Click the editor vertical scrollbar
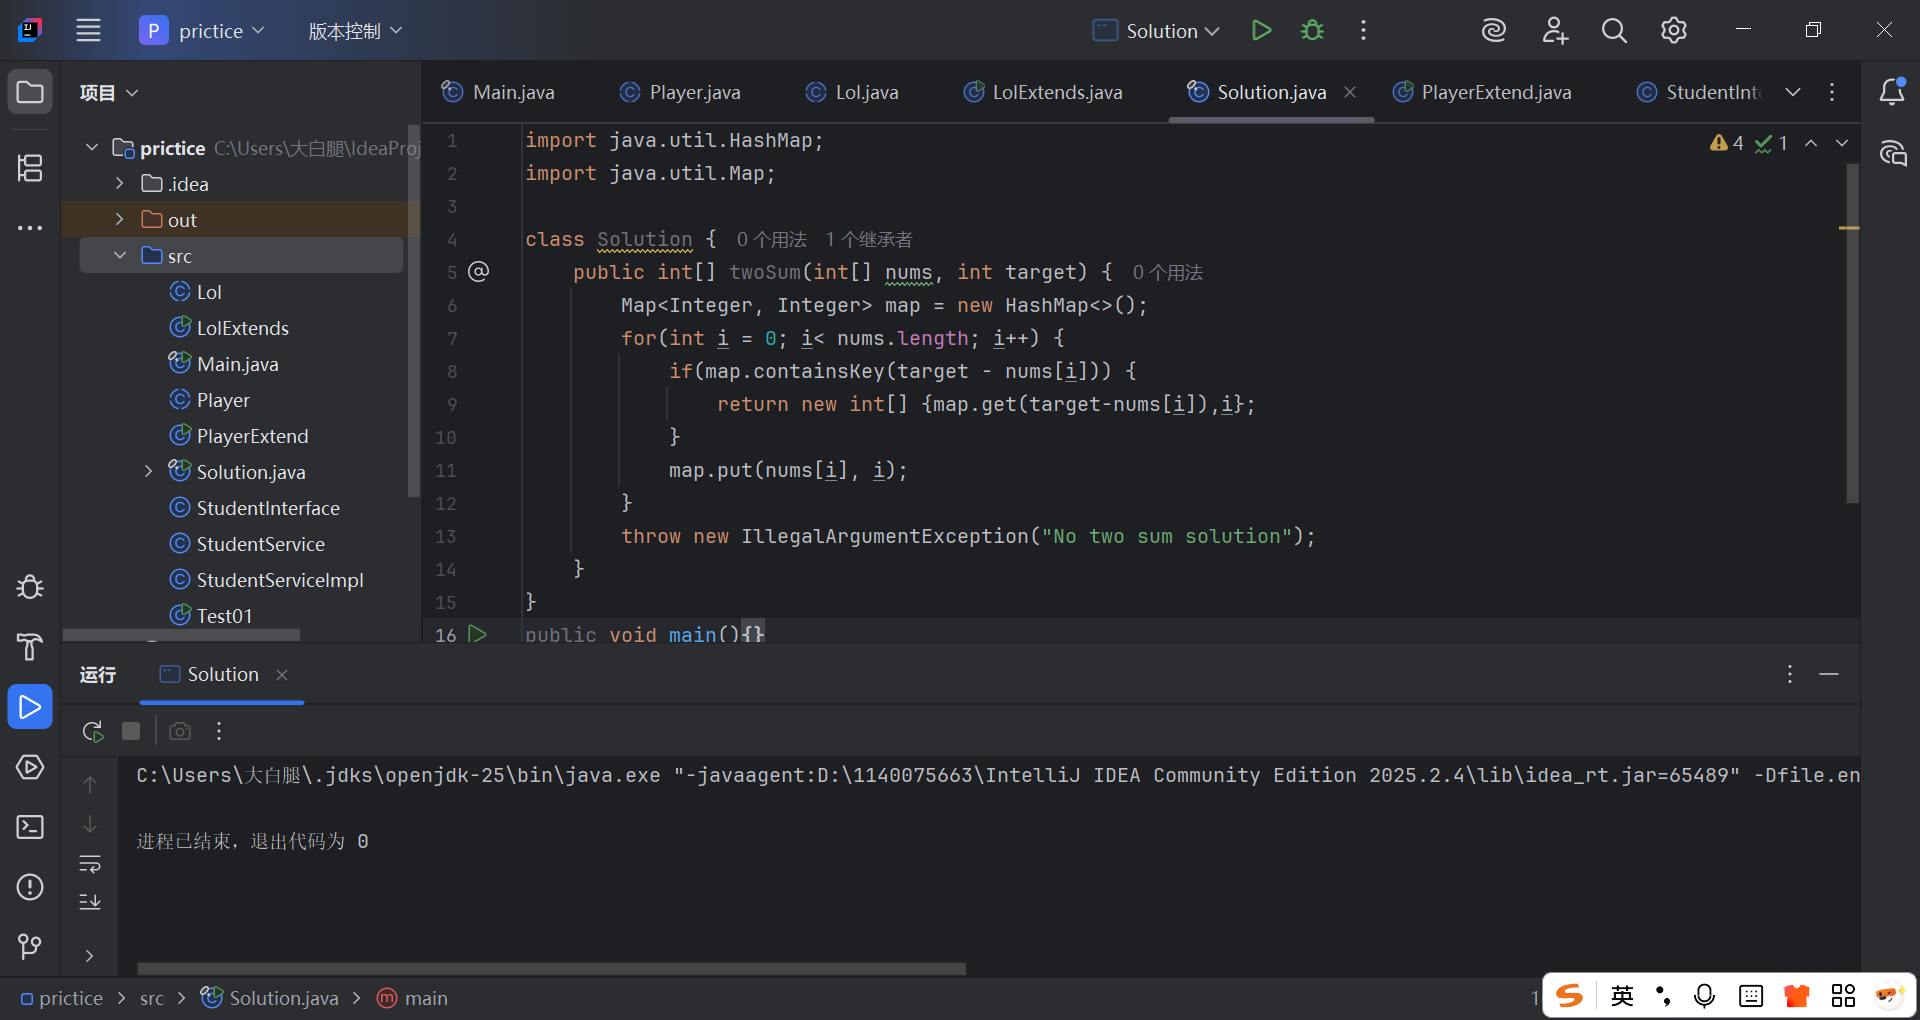1920x1020 pixels. tap(1852, 333)
